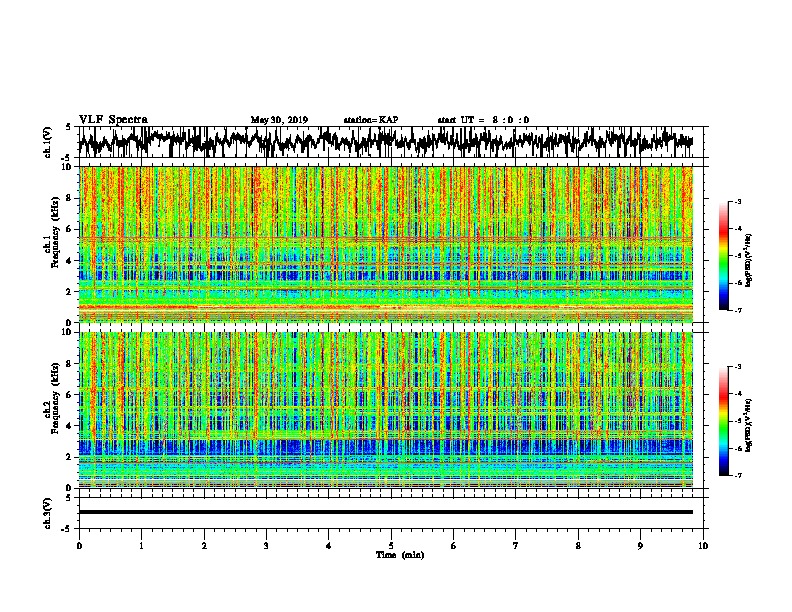Click the x-axis tick label "0" under ch.3 panel
This screenshot has width=792, height=612.
pos(79,546)
